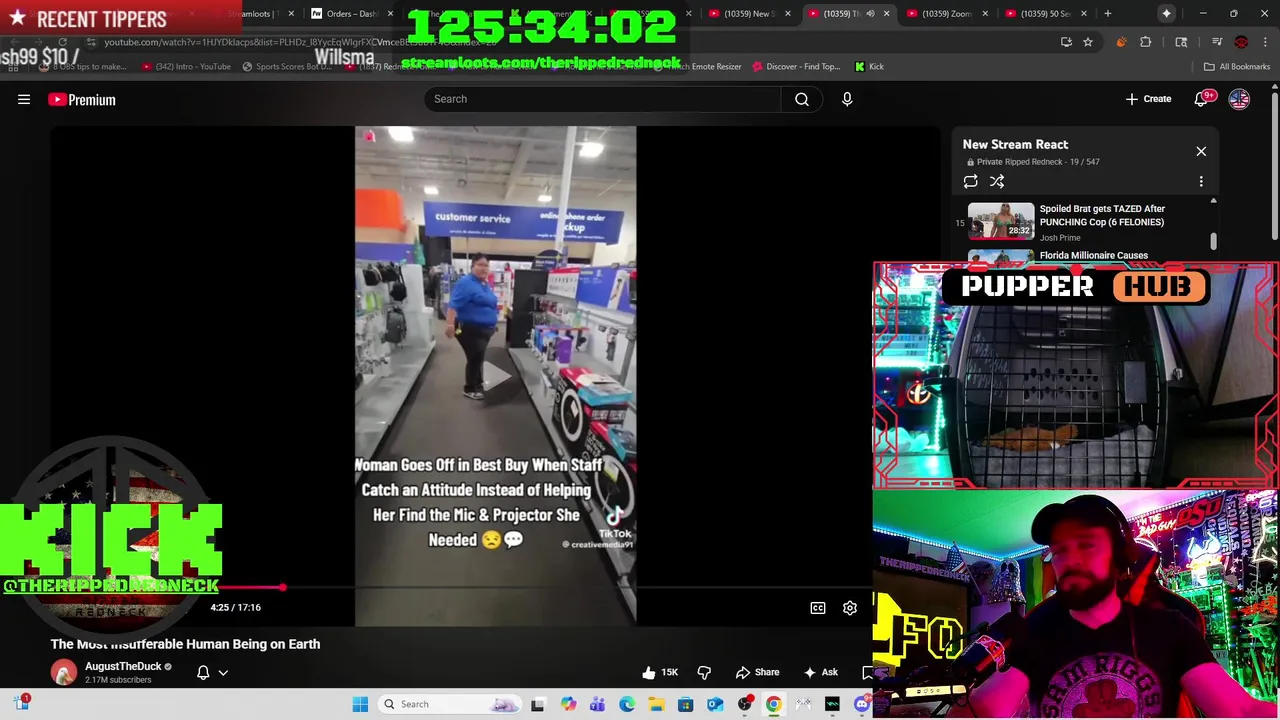
Task: Click the paused video play overlay
Action: click(x=495, y=375)
